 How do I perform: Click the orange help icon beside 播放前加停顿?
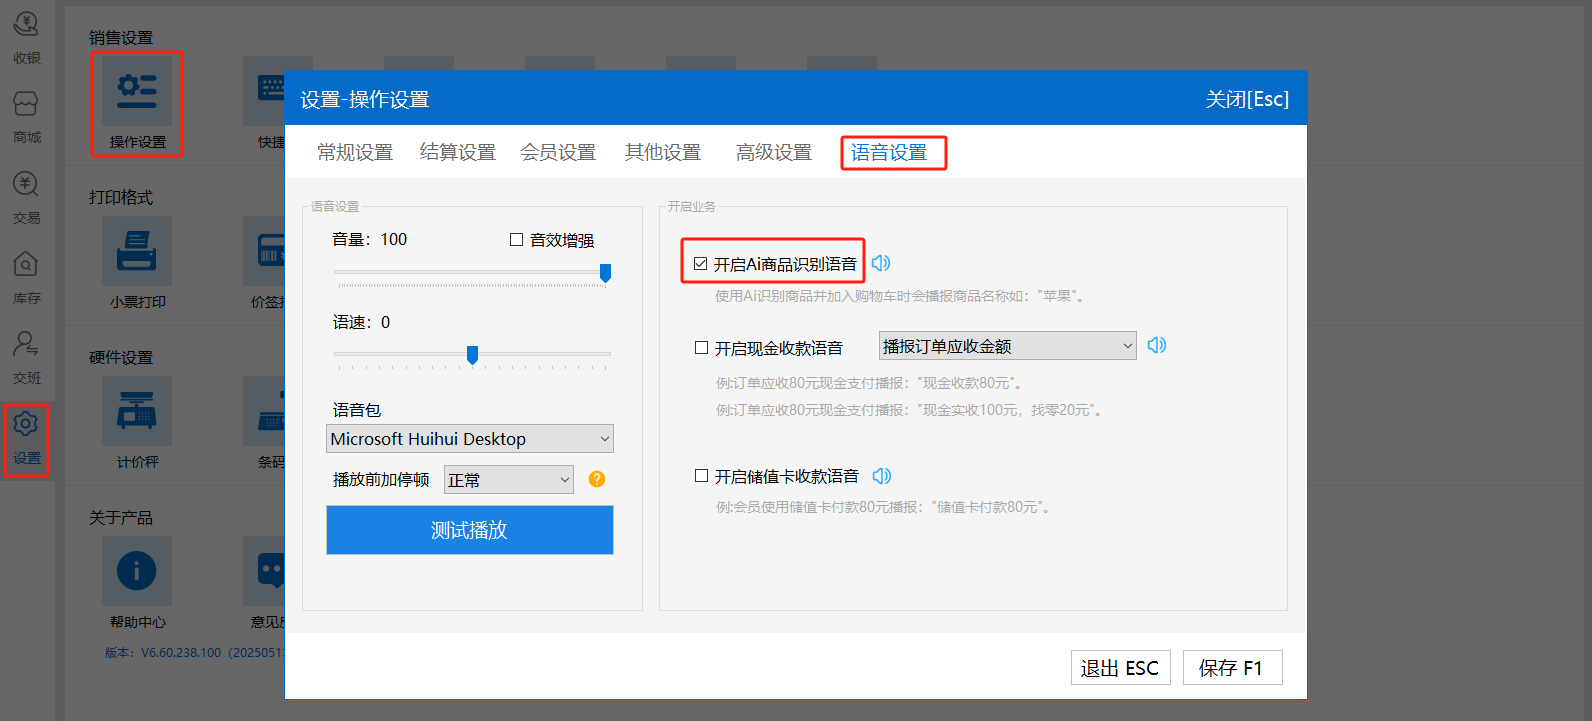coord(597,479)
